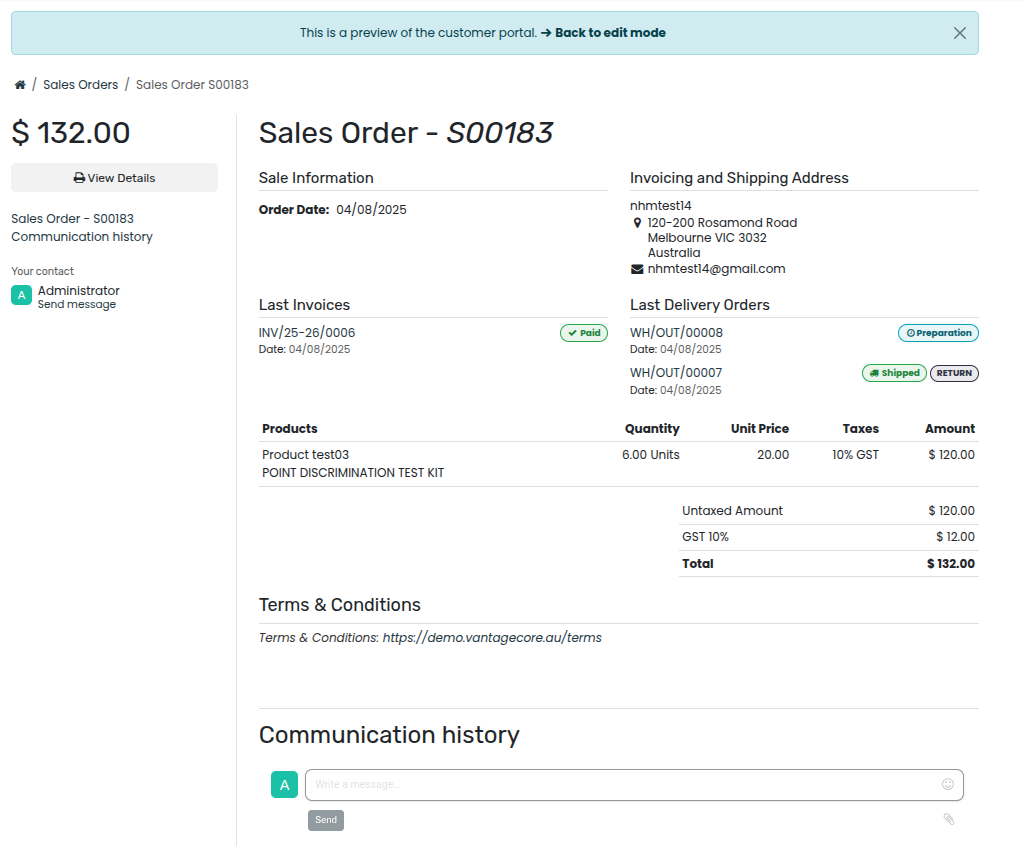Viewport: 1023px width, 846px height.
Task: Click the Paid status badge
Action: click(x=584, y=333)
